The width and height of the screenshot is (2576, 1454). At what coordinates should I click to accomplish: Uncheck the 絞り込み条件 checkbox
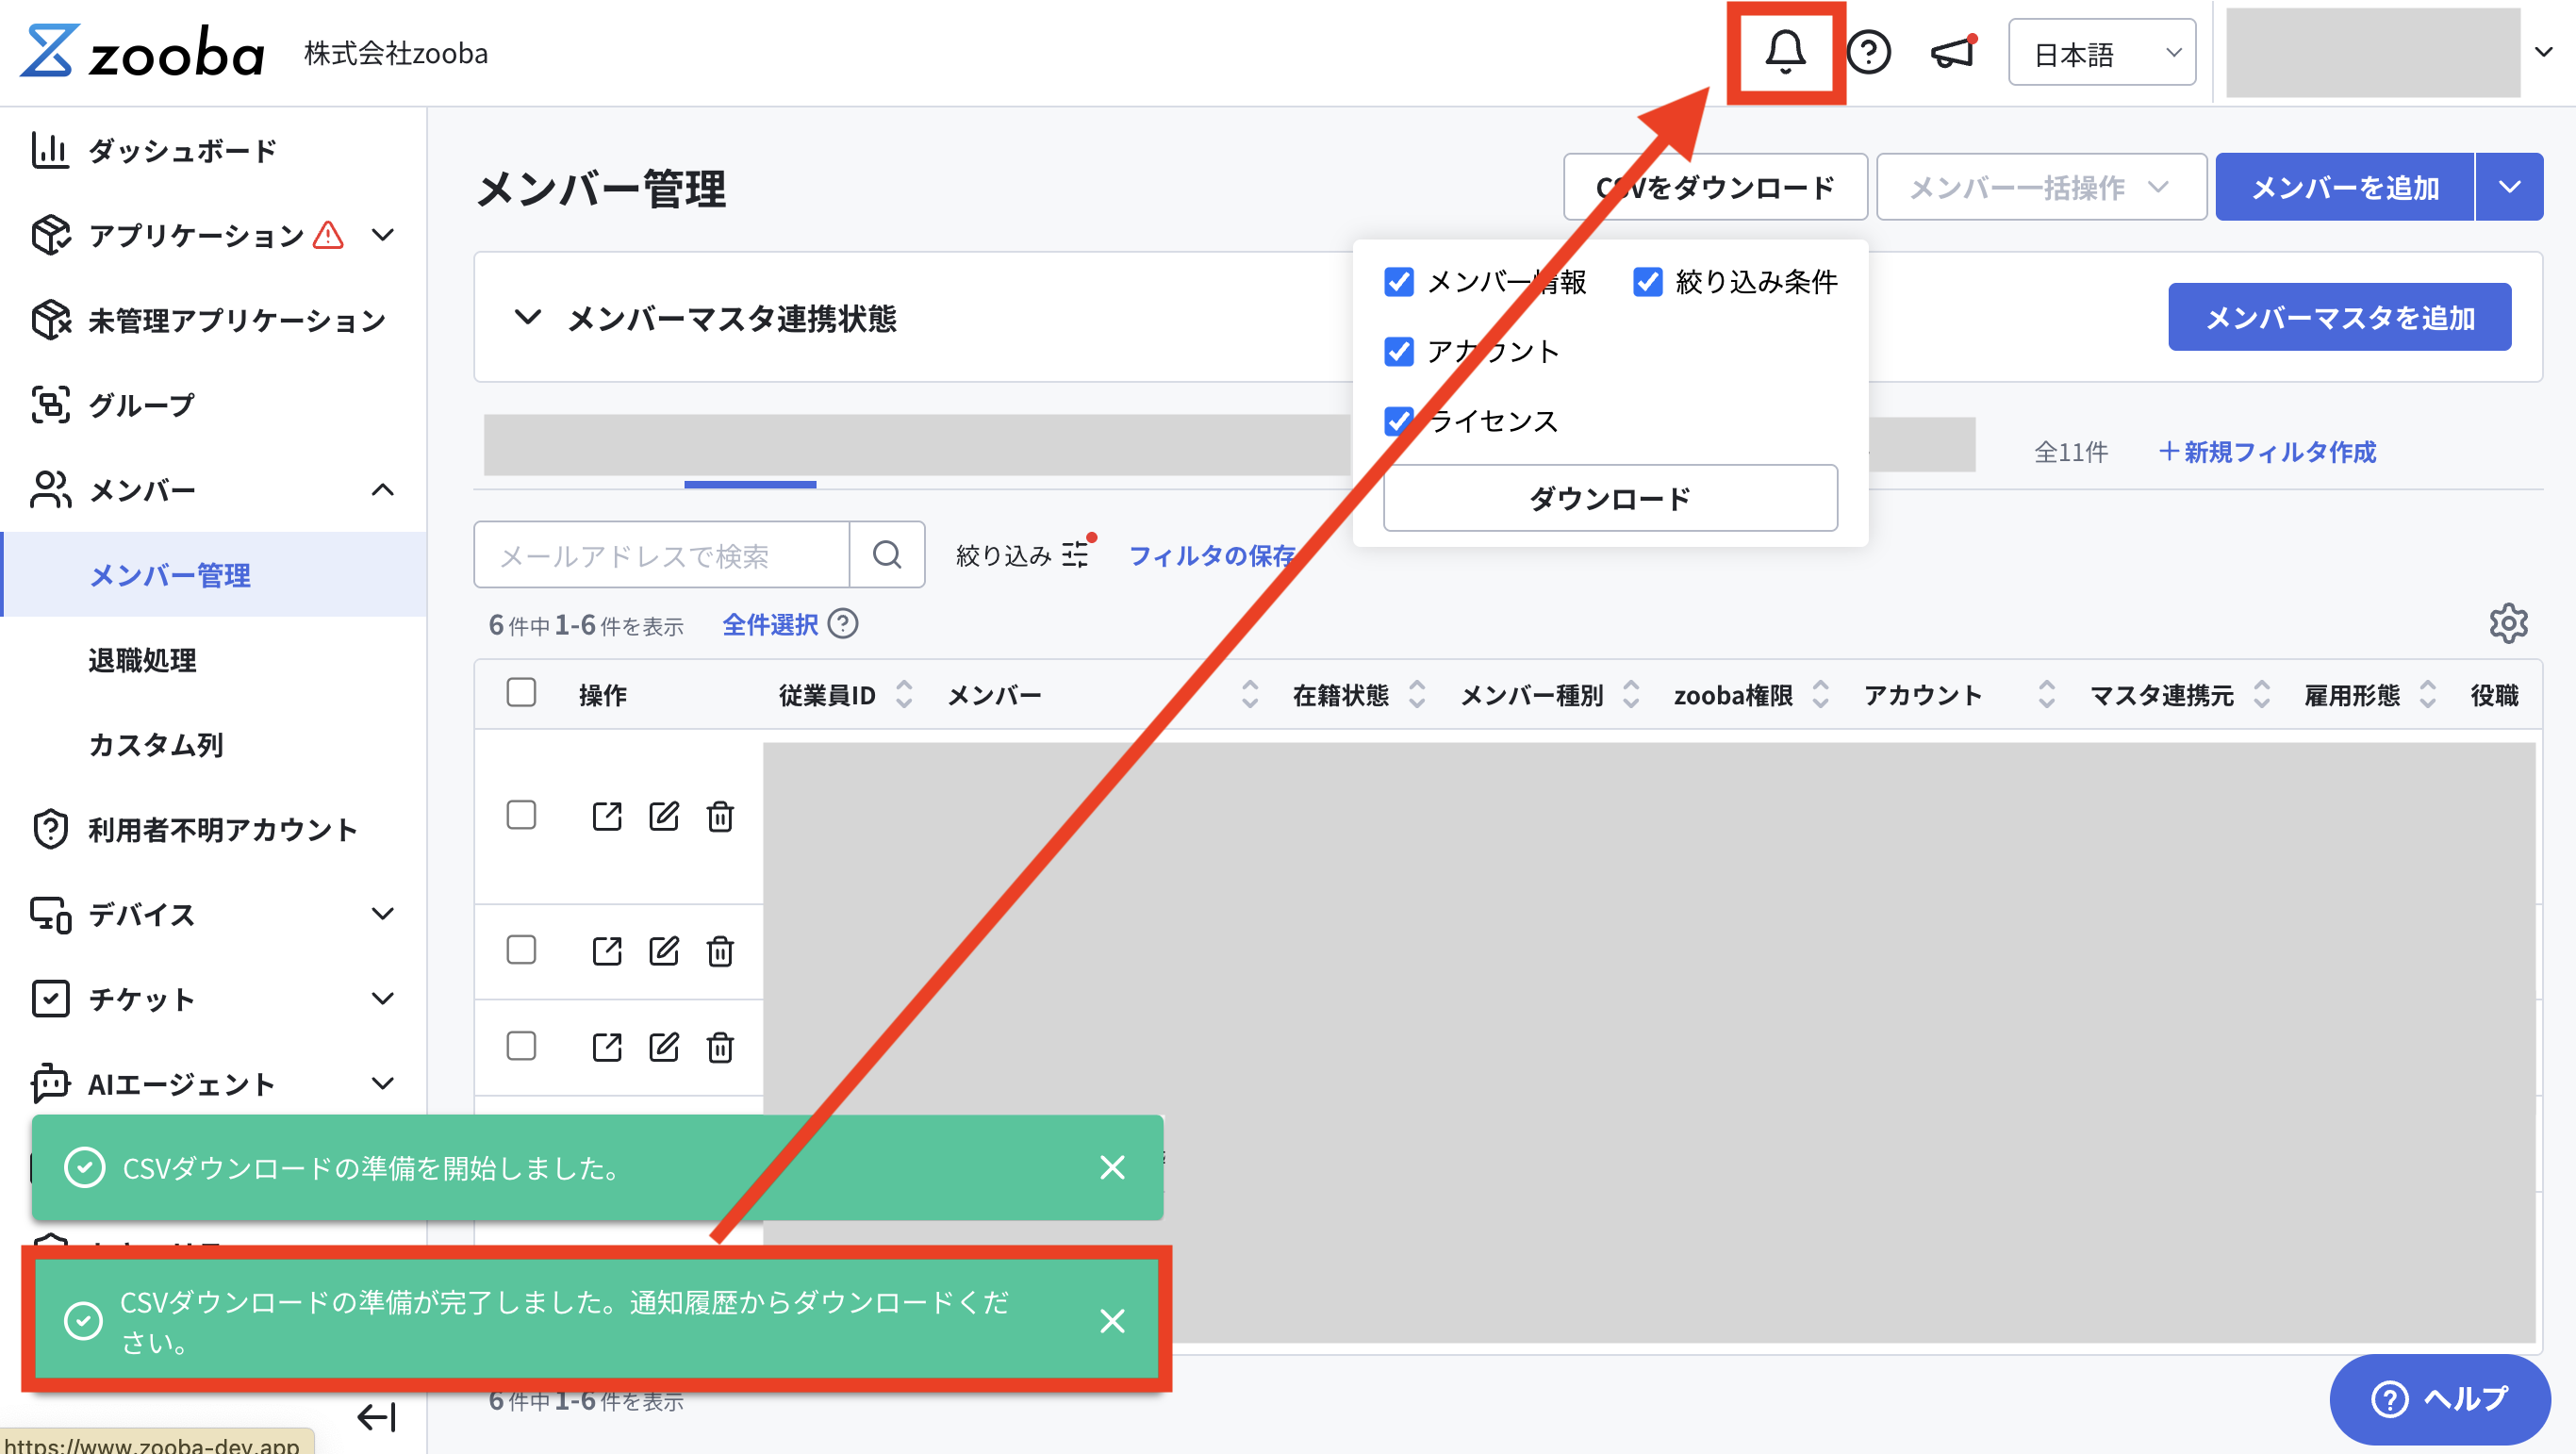click(x=1648, y=282)
